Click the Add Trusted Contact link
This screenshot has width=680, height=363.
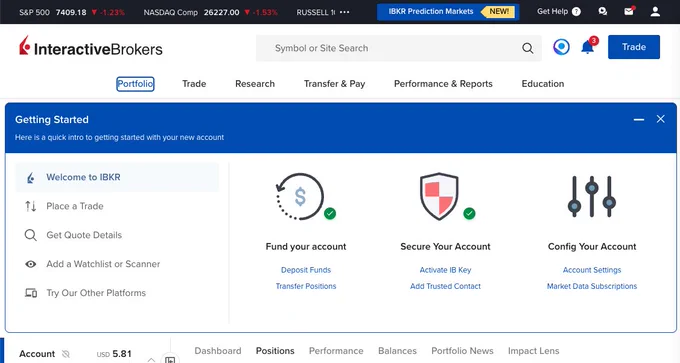[x=445, y=286]
